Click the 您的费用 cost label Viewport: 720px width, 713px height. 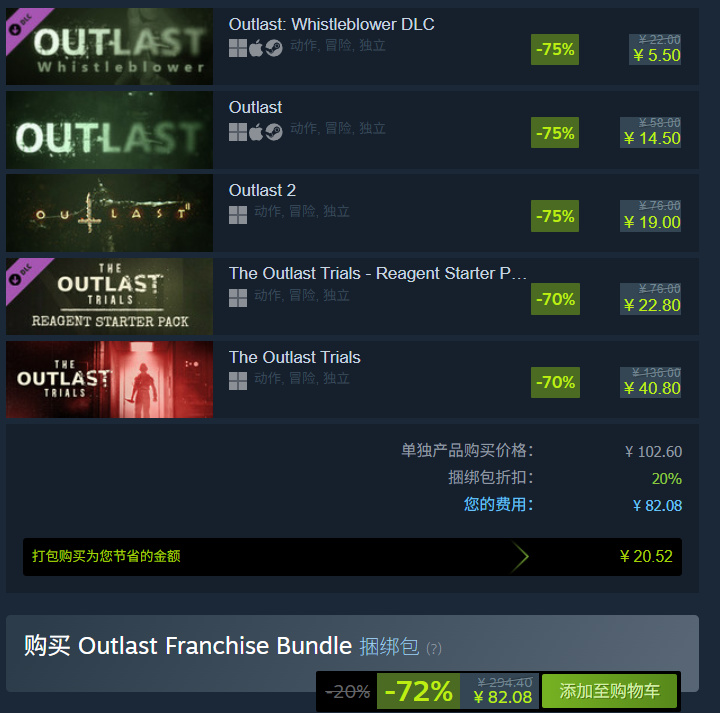click(498, 505)
